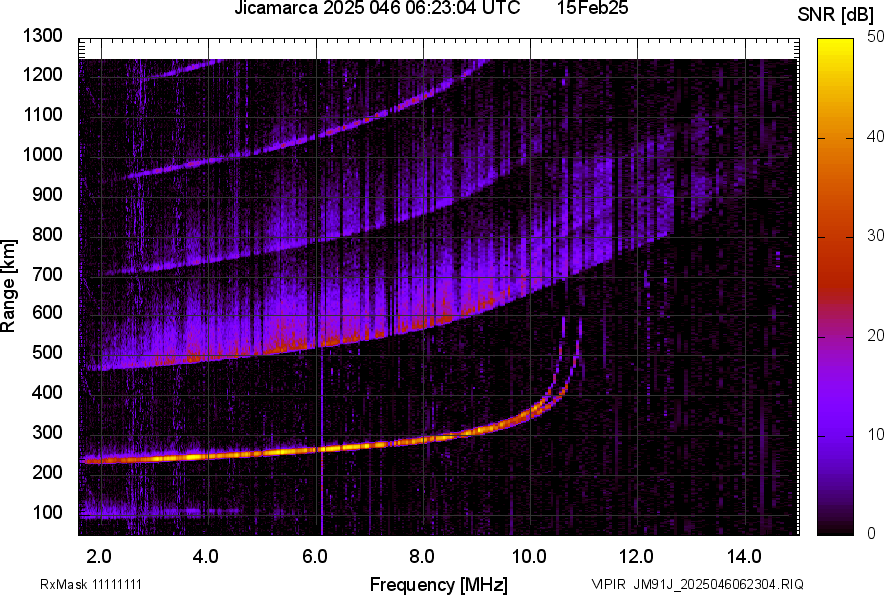Select the colorbar tick label 30

tap(876, 236)
